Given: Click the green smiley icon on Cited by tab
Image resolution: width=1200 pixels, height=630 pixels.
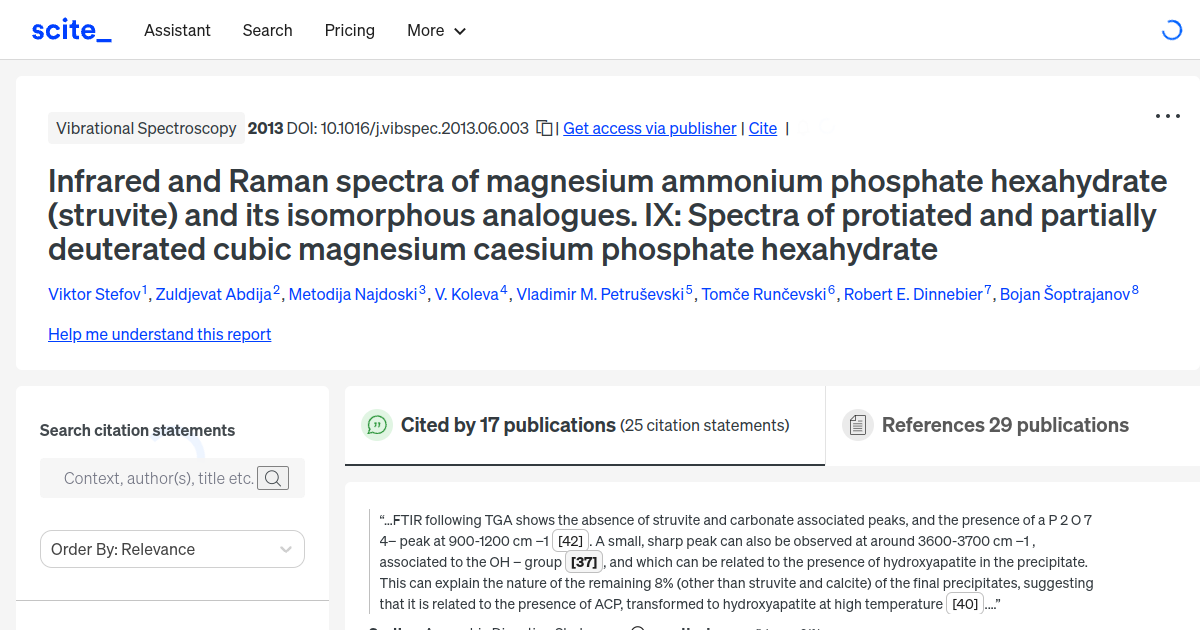Looking at the screenshot, I should click(x=376, y=425).
